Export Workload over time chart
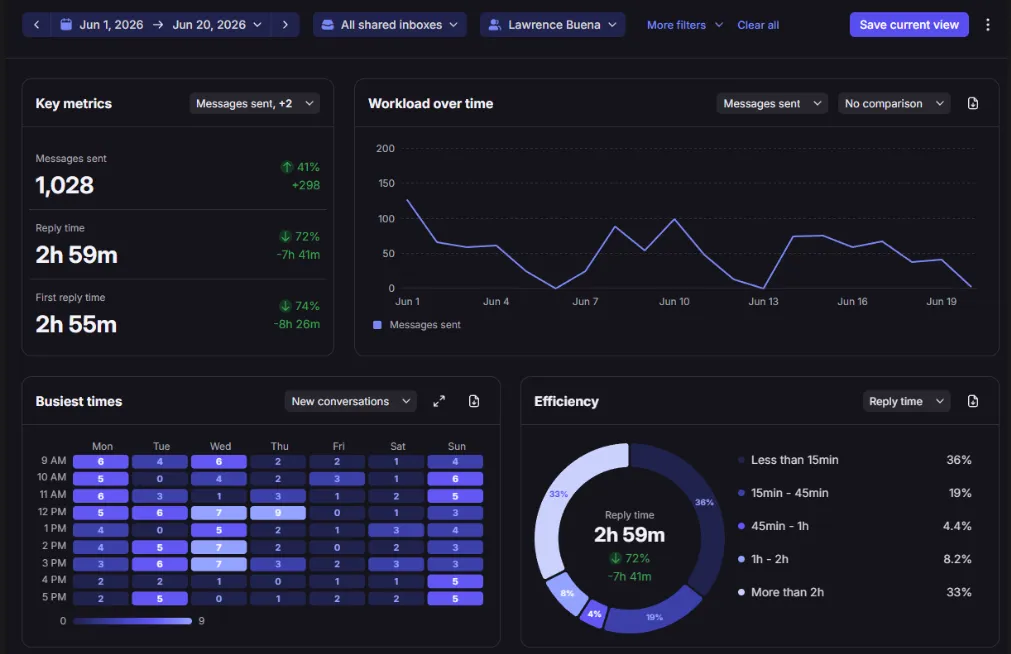Viewport: 1011px width, 654px height. pos(973,103)
